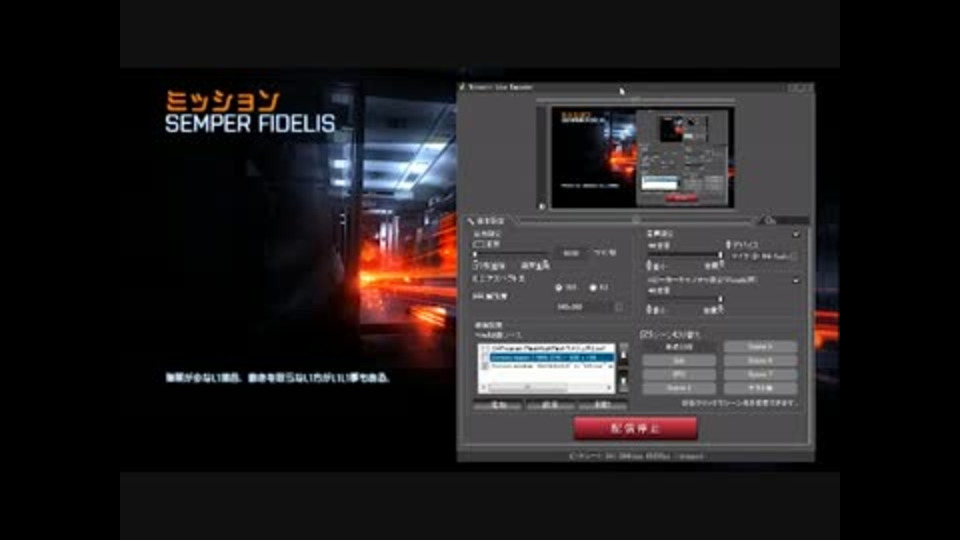
Task: Toggle the panel handle below the preview
Action: click(635, 220)
